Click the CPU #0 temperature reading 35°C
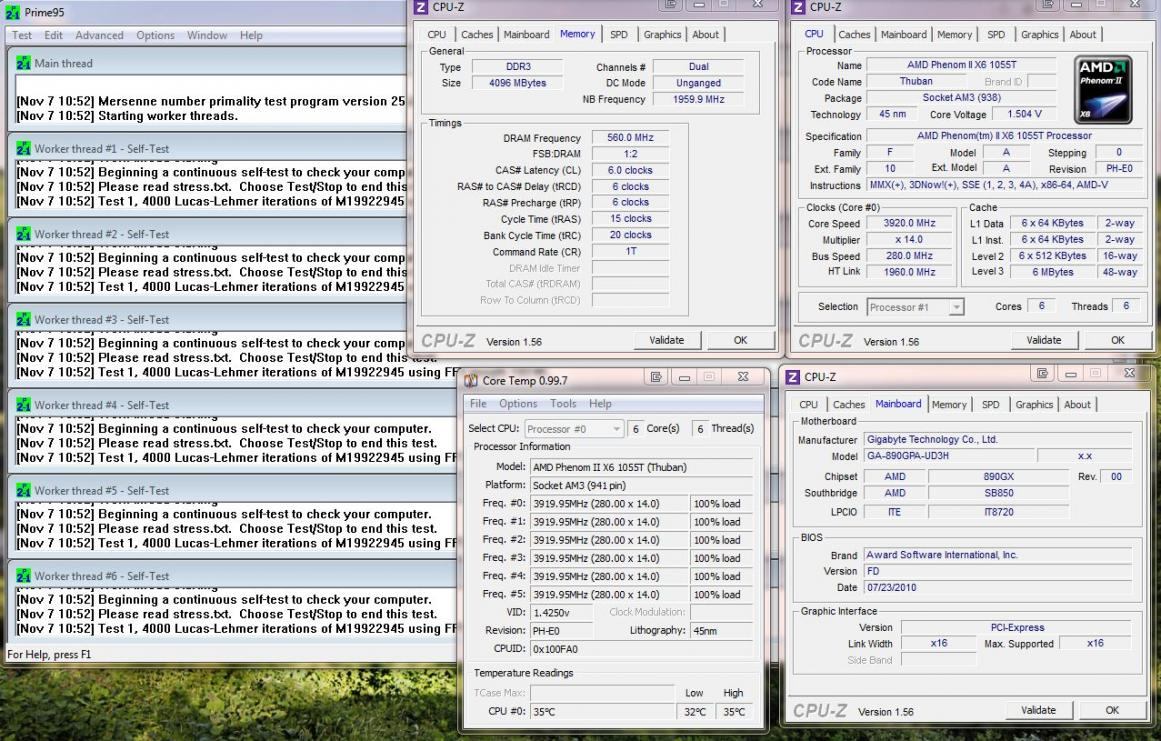The height and width of the screenshot is (741, 1161). [x=602, y=711]
